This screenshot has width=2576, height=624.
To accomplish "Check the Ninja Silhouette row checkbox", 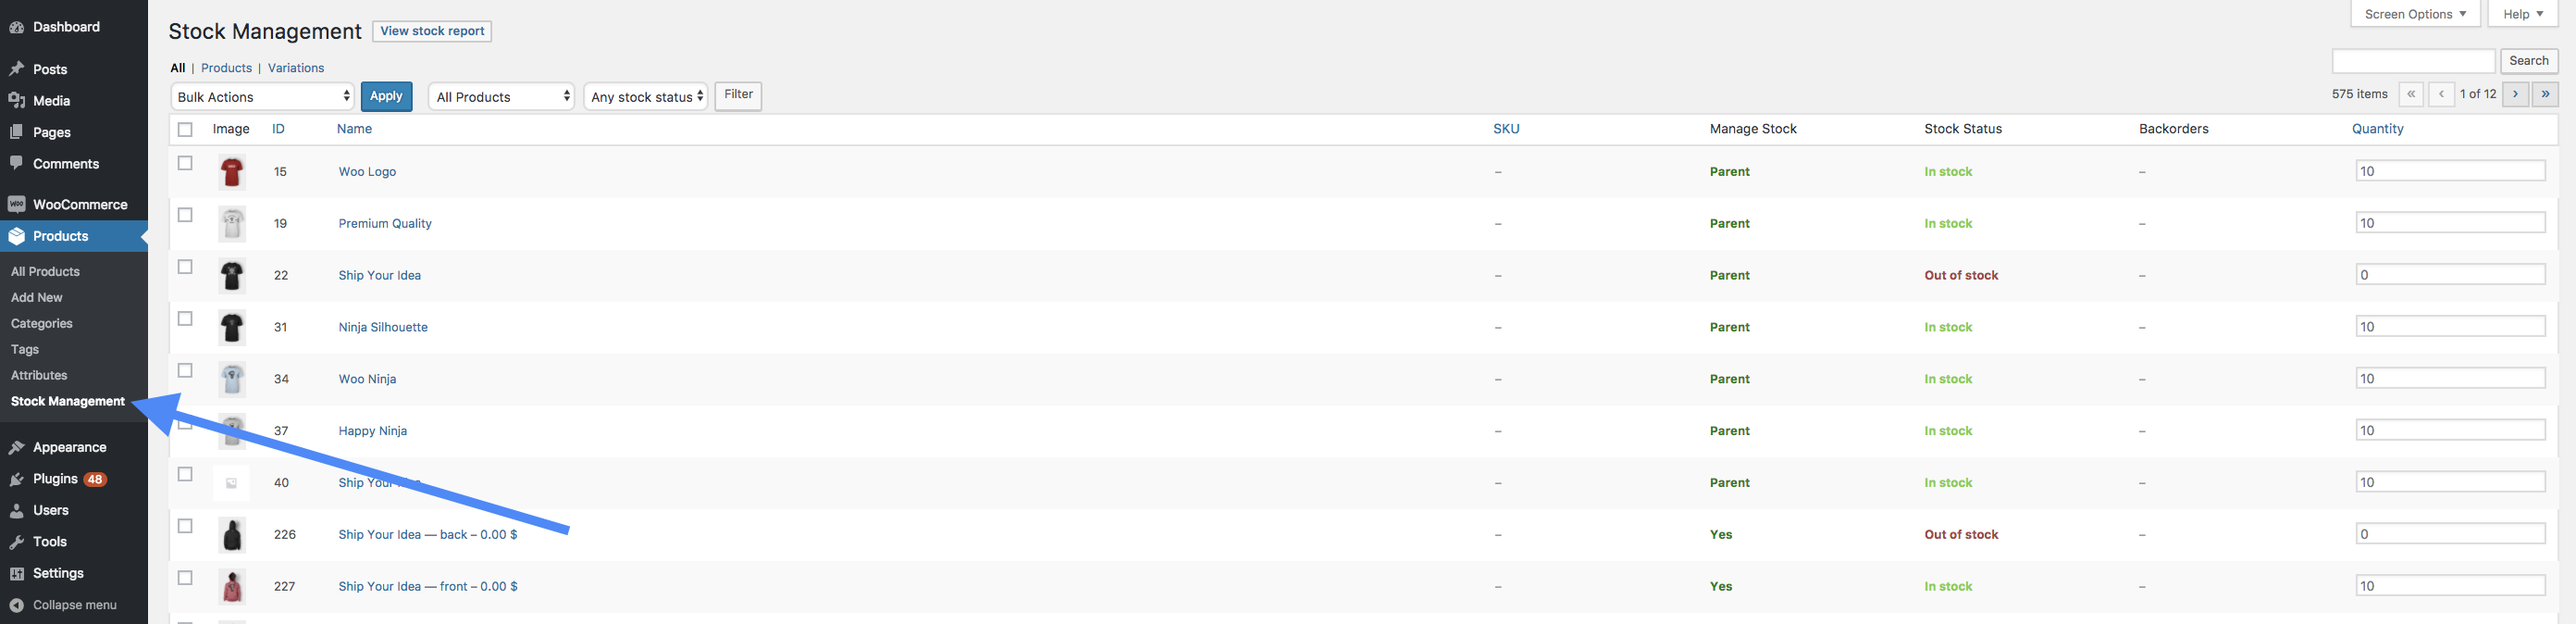I will pyautogui.click(x=185, y=319).
